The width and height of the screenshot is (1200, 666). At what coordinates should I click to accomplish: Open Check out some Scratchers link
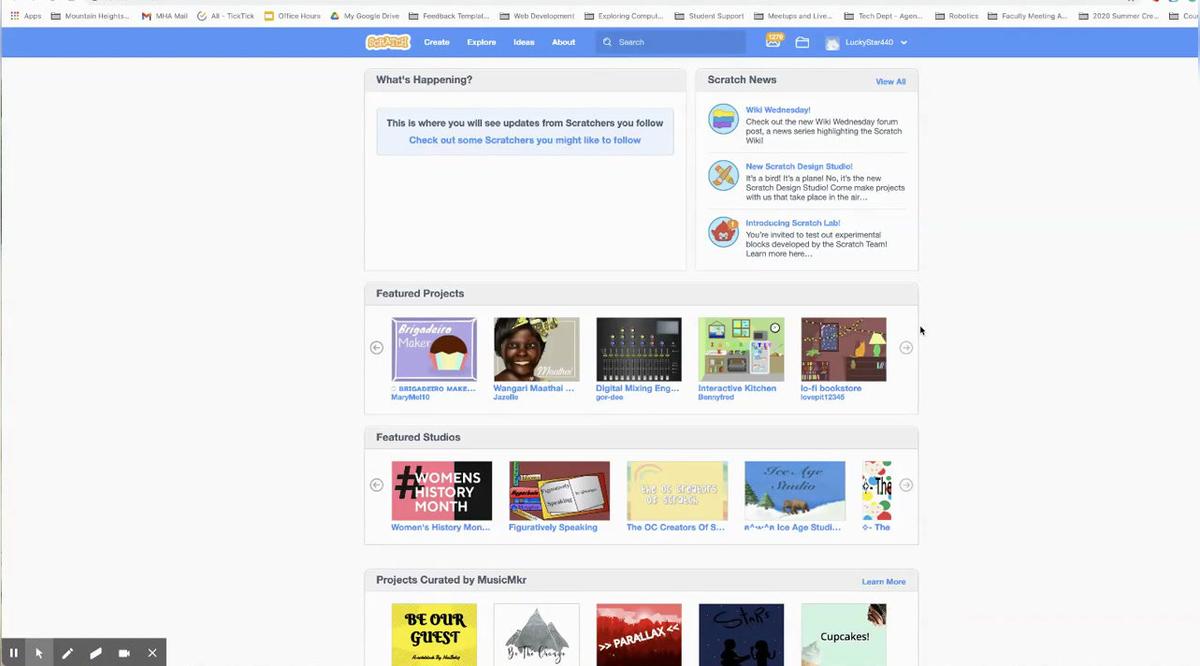[x=525, y=140]
